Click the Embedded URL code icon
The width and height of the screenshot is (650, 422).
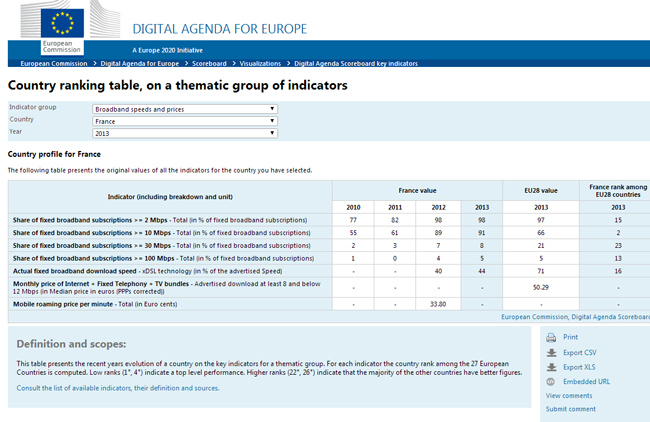coord(552,381)
